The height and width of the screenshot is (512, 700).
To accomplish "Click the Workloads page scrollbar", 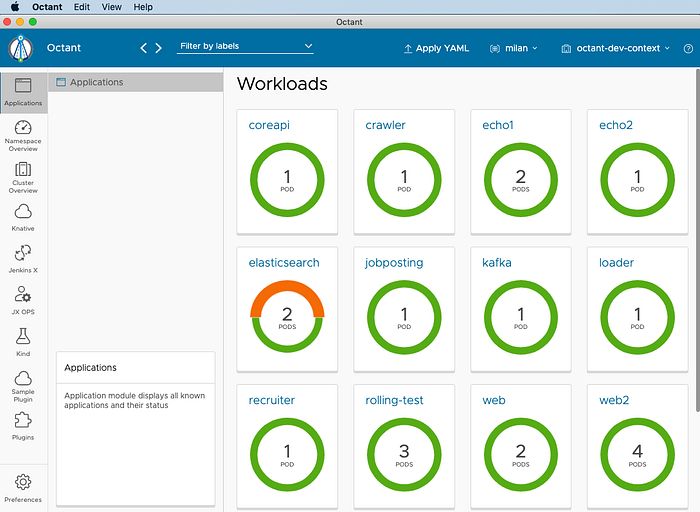I will pyautogui.click(x=697, y=240).
